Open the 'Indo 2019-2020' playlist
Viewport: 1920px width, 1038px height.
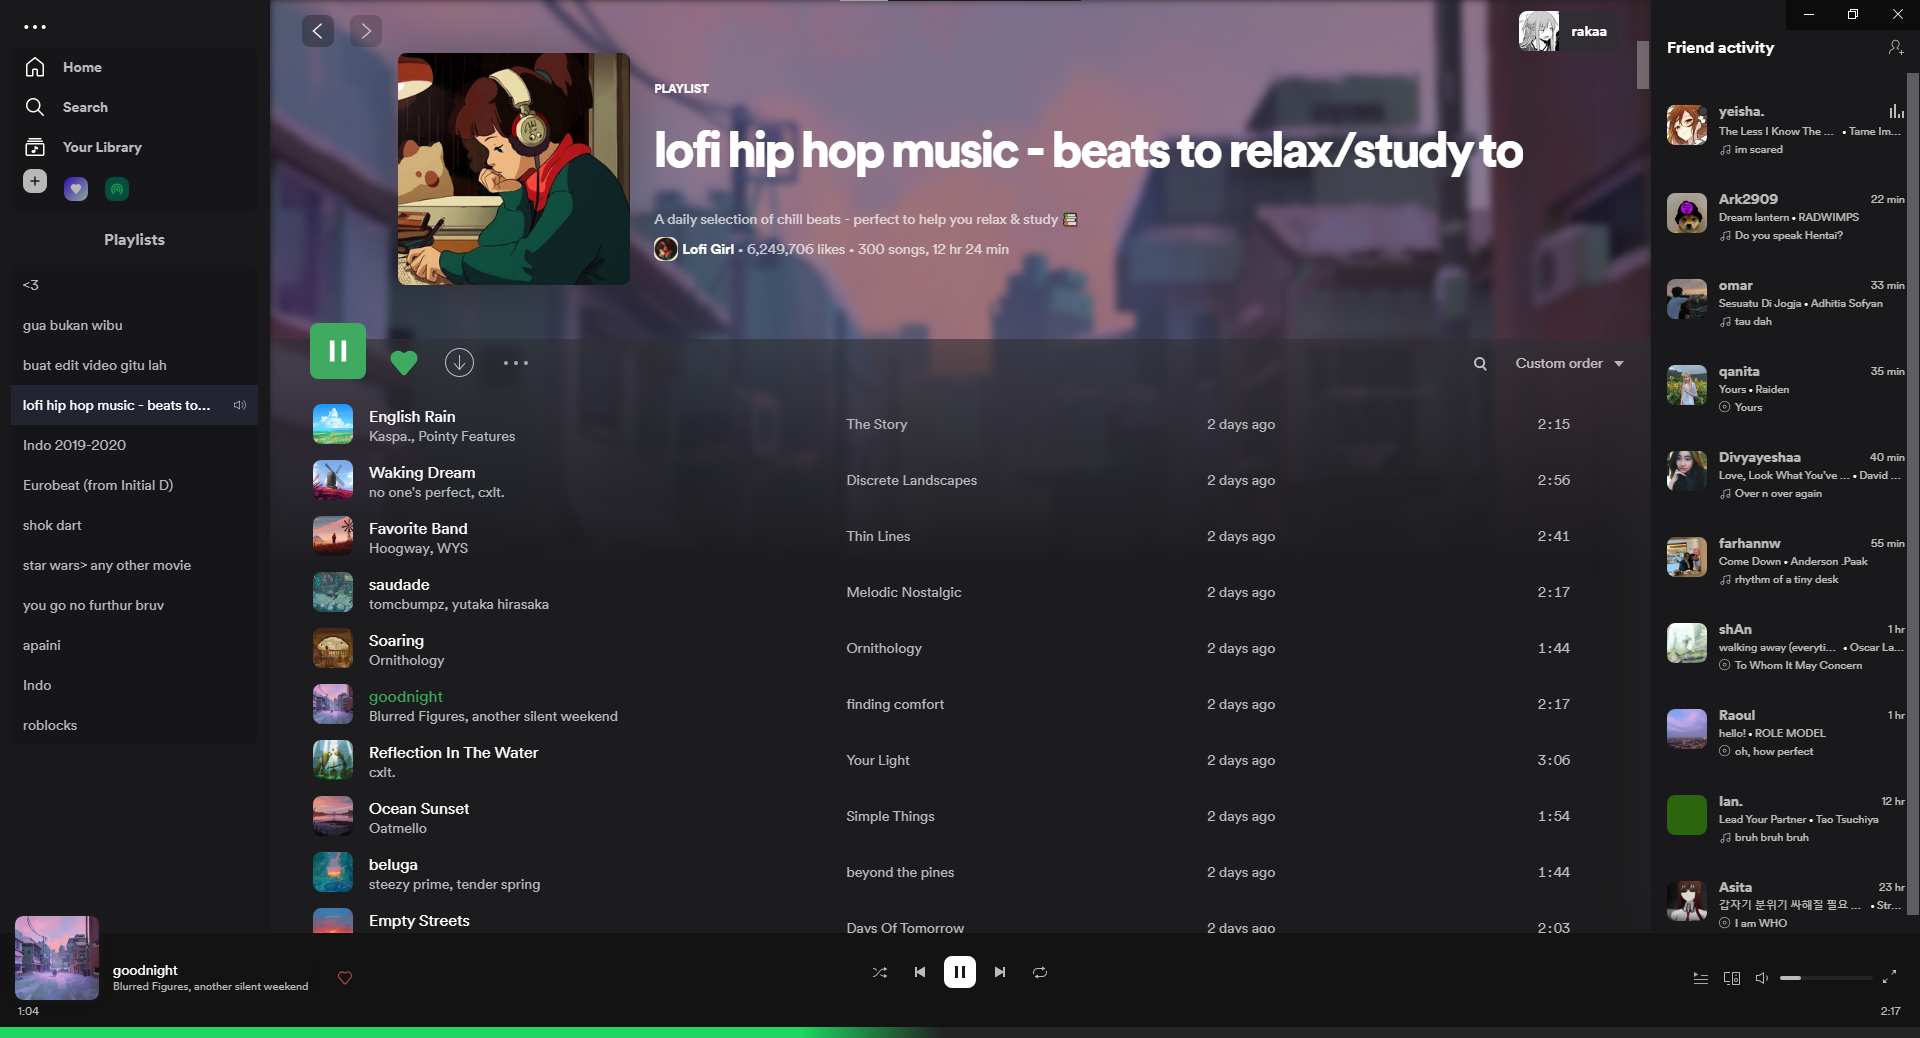(74, 445)
